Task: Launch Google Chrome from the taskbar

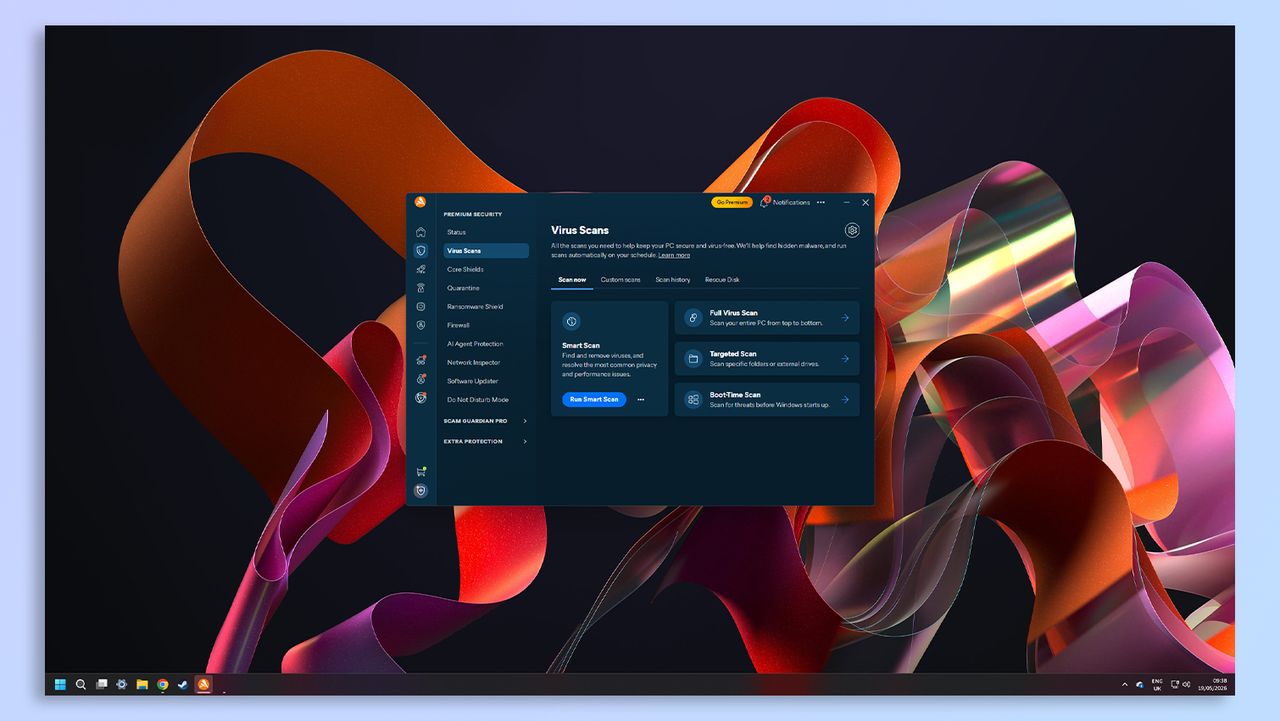Action: coord(162,685)
